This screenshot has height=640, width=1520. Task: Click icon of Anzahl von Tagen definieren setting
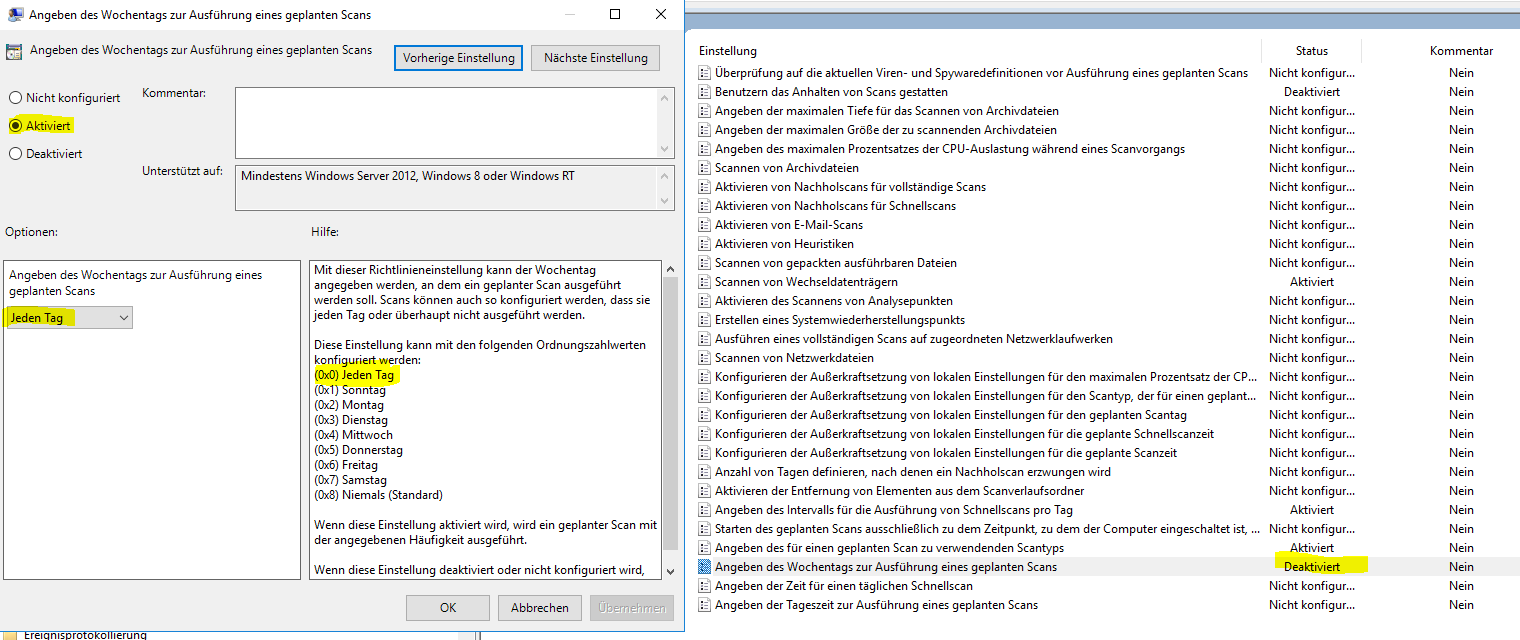point(704,472)
